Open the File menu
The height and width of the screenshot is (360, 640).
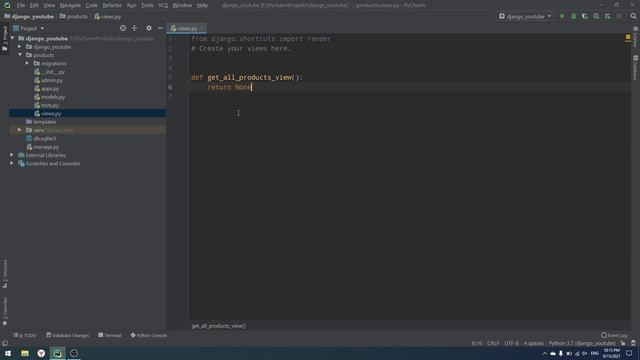tap(21, 5)
